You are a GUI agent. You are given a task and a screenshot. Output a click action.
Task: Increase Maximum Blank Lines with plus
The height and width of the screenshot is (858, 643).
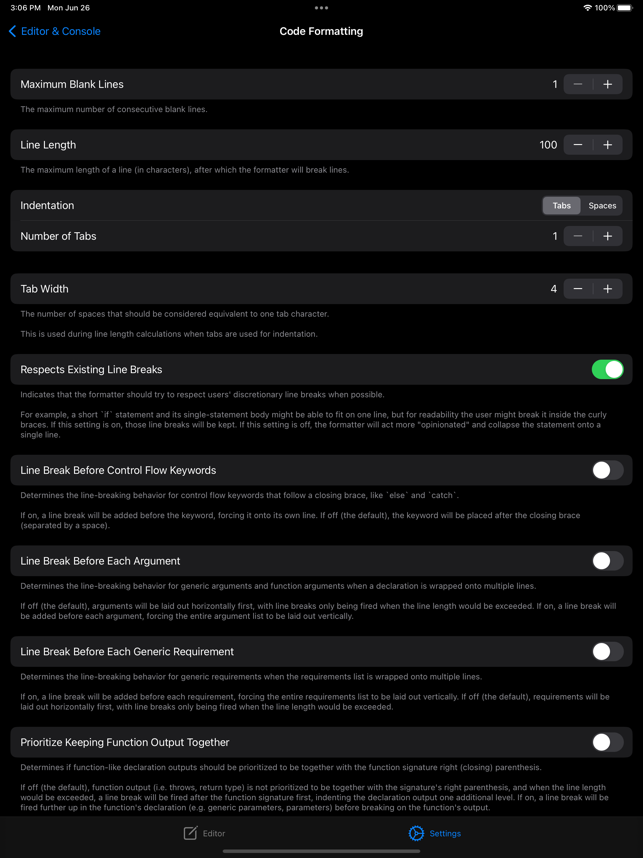607,84
